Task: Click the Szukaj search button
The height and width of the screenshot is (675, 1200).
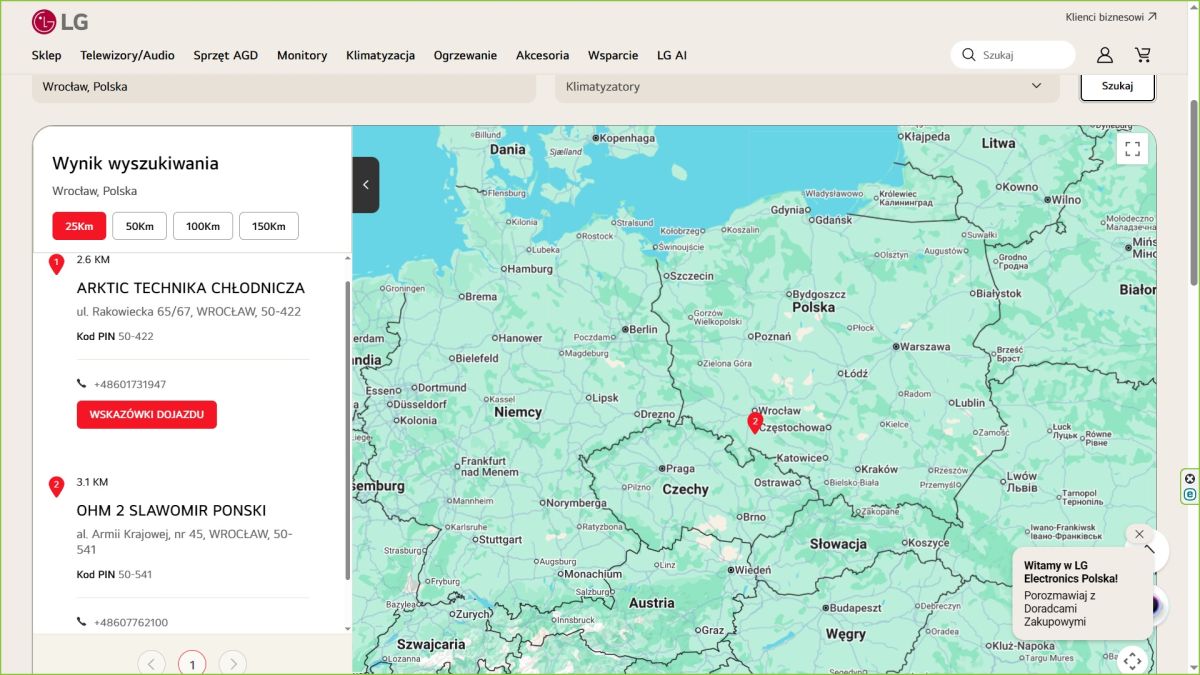Action: tap(1117, 86)
